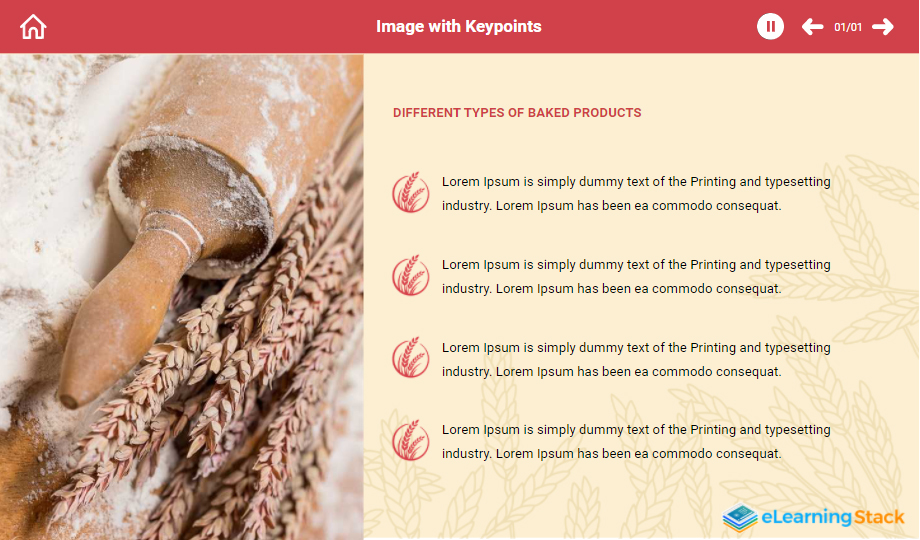Image resolution: width=920 pixels, height=540 pixels.
Task: Select the second wheat keypoint icon
Action: pyautogui.click(x=411, y=275)
